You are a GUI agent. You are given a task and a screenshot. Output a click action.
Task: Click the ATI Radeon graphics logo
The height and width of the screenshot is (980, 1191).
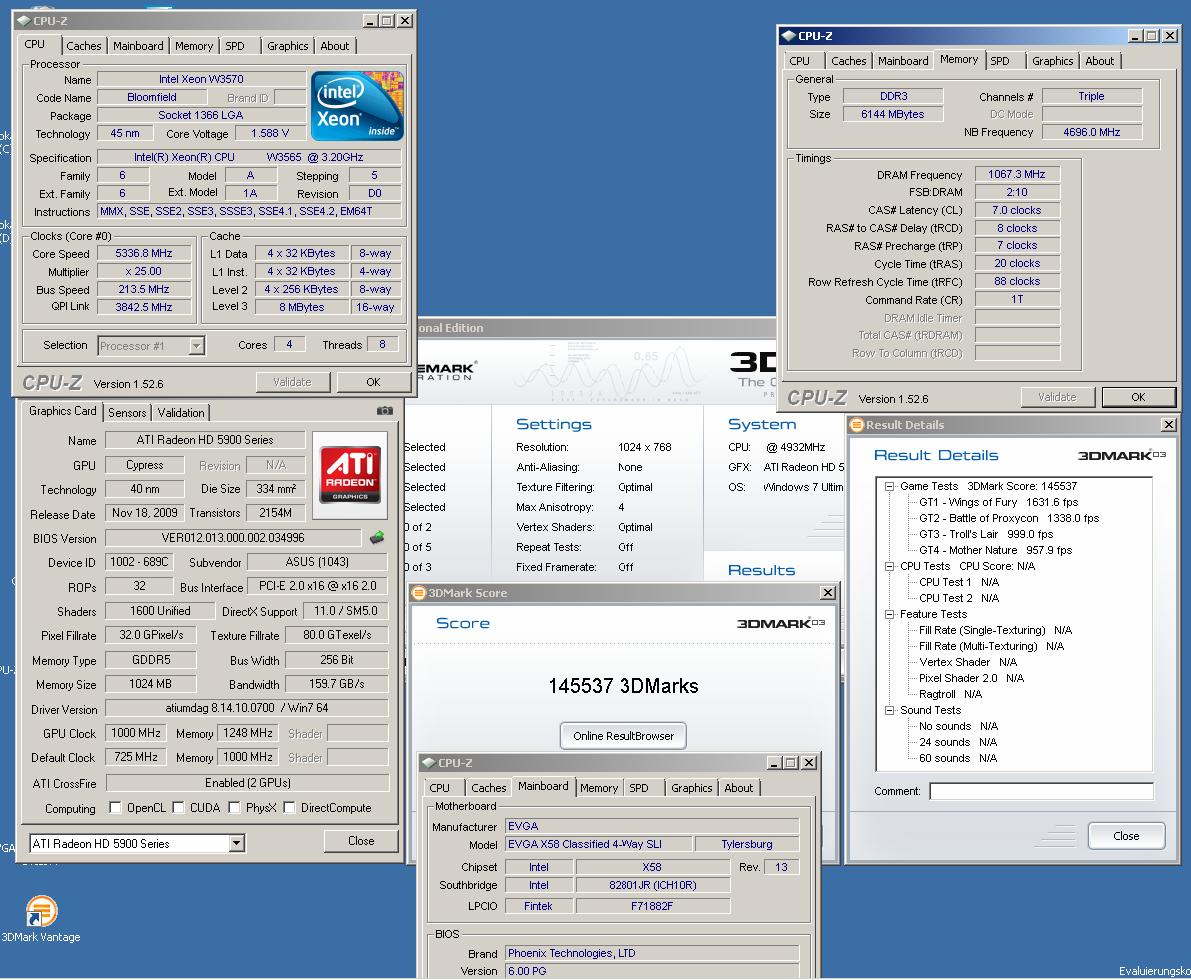[x=350, y=475]
